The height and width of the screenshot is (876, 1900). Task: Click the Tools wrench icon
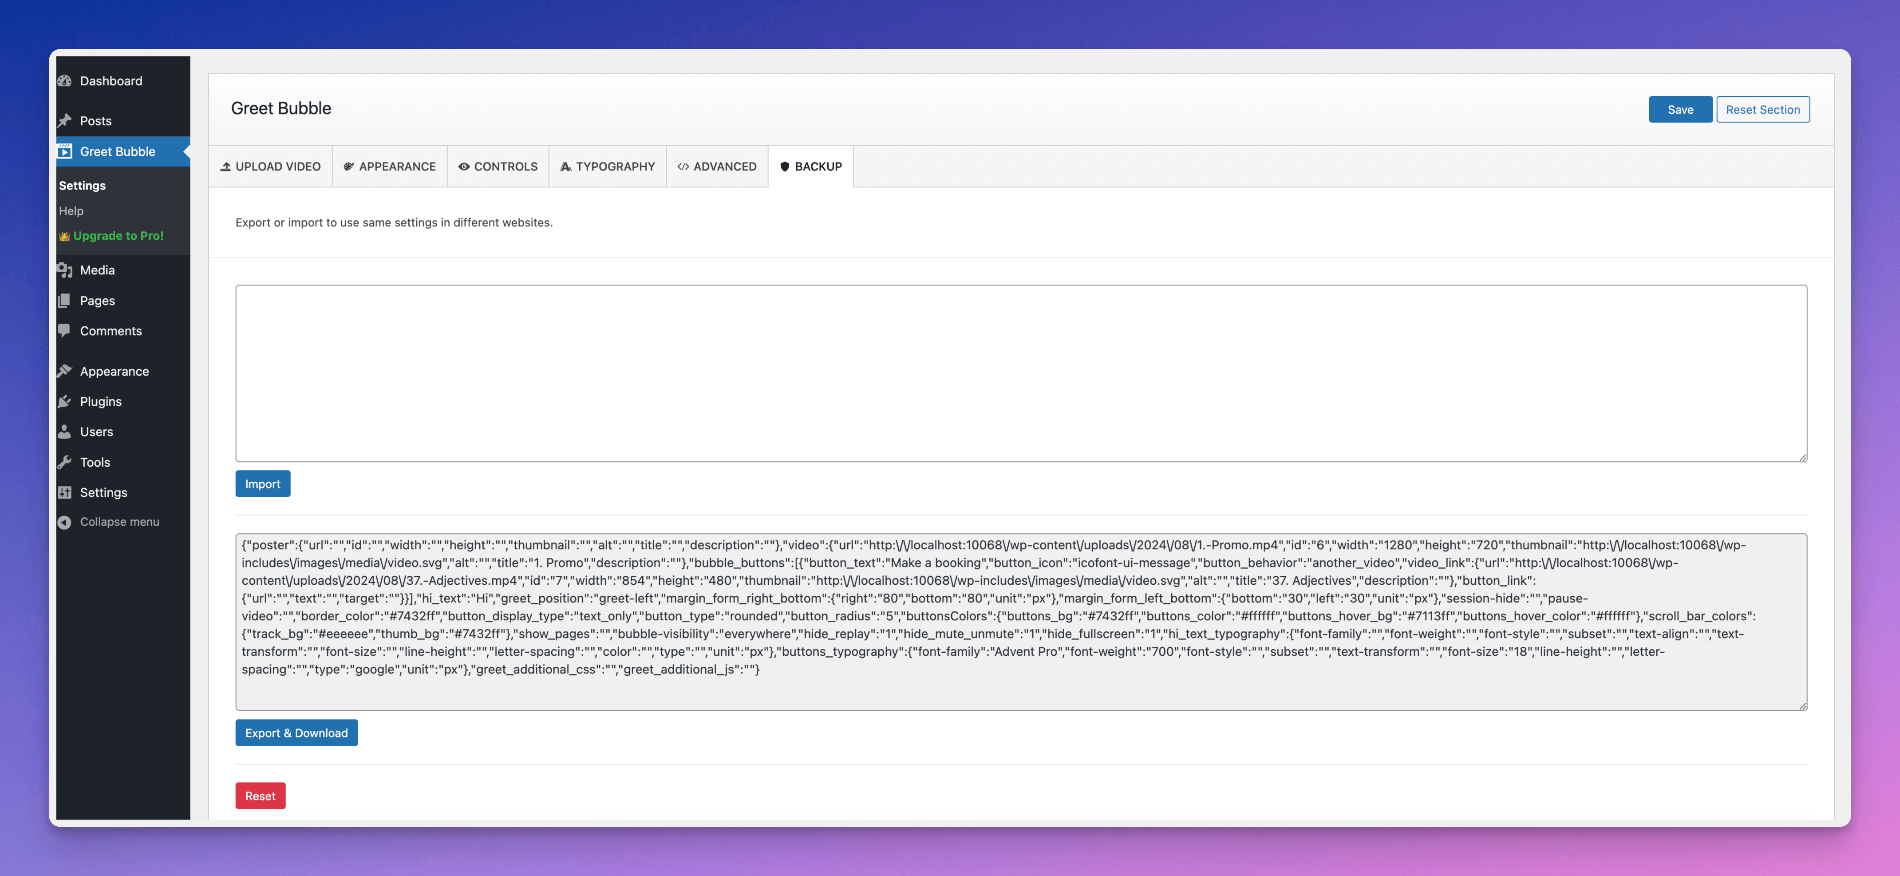click(x=64, y=462)
